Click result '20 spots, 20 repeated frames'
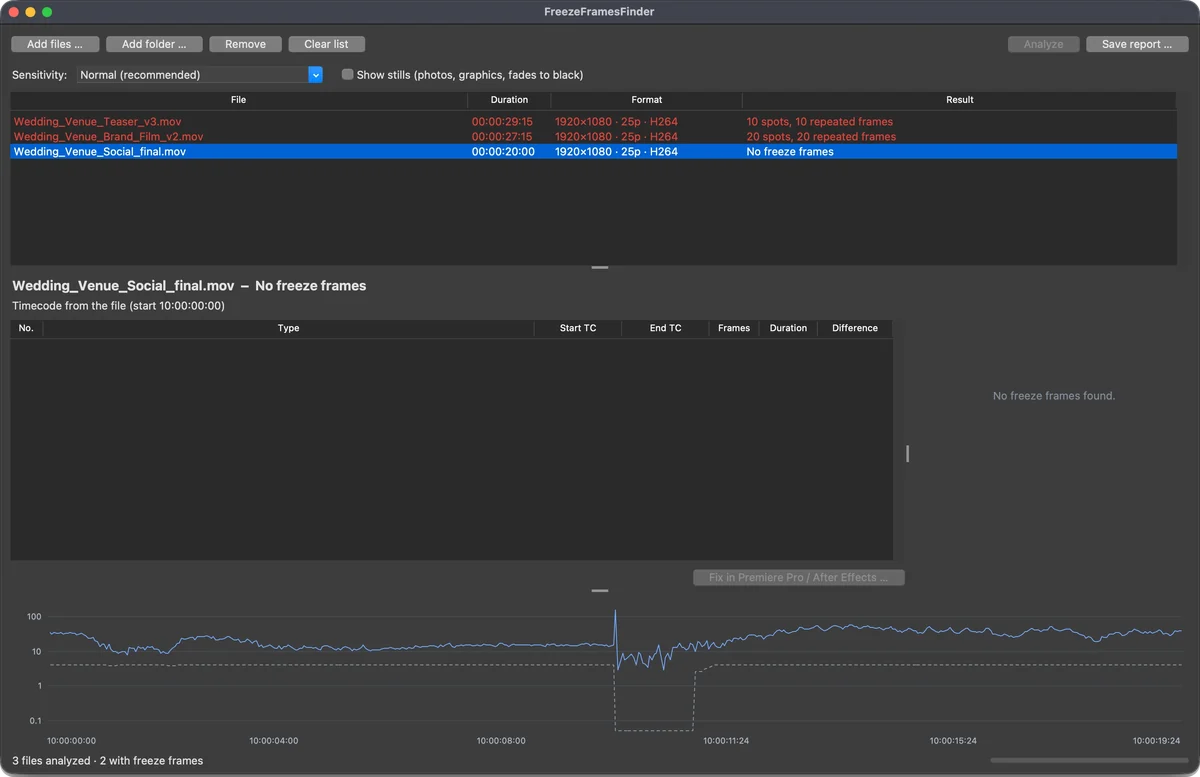 [x=821, y=137]
